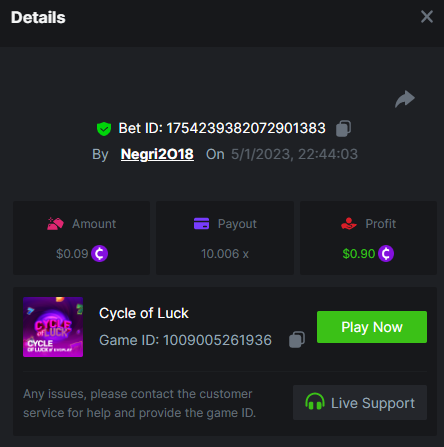This screenshot has height=447, width=444.
Task: Click the Cycle of Luck title
Action: [144, 313]
